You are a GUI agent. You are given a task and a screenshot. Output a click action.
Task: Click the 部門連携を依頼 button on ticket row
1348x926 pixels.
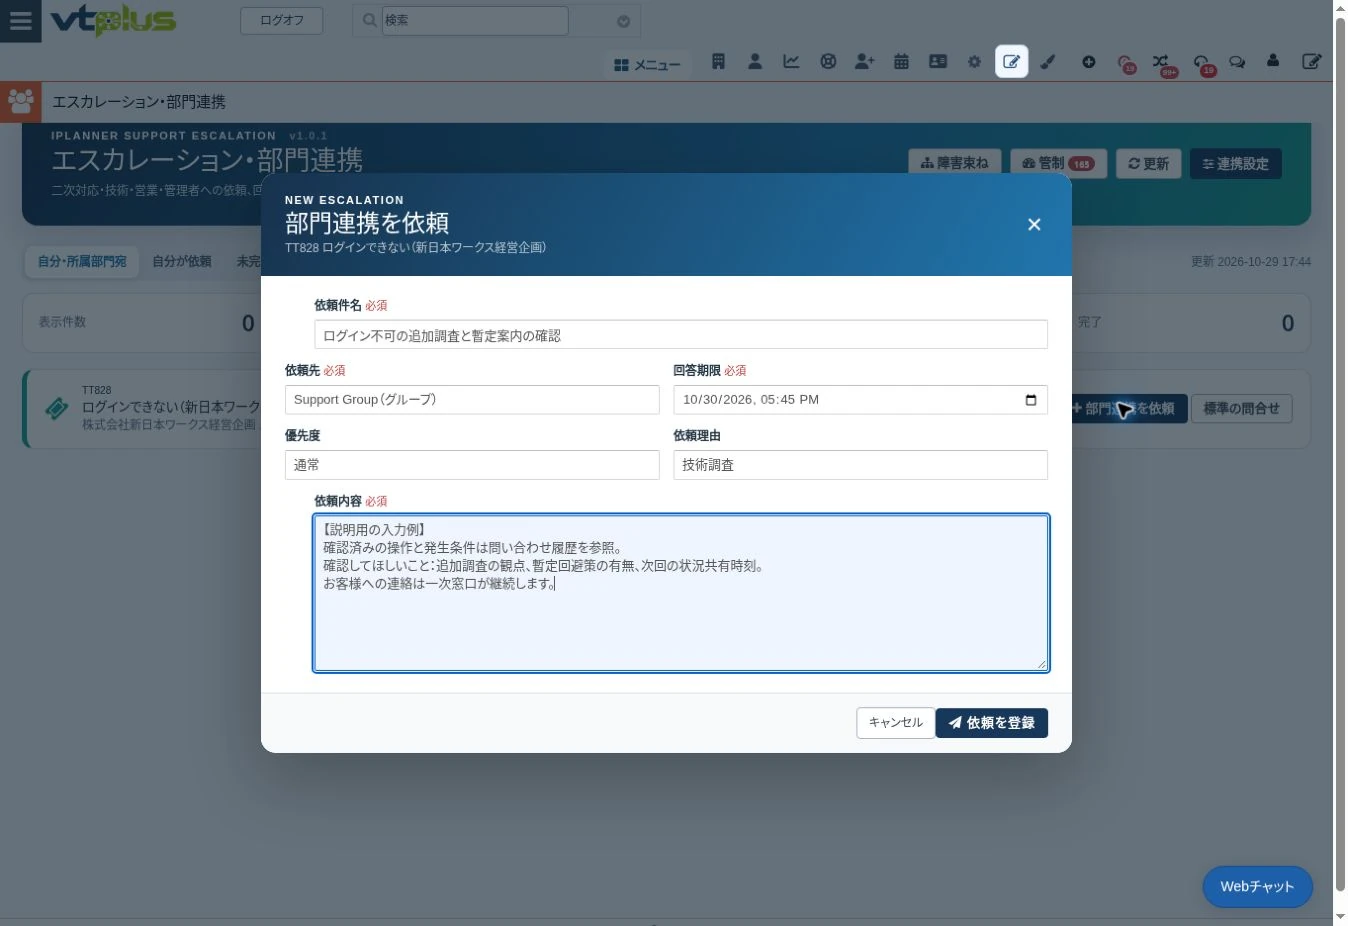[x=1128, y=409]
